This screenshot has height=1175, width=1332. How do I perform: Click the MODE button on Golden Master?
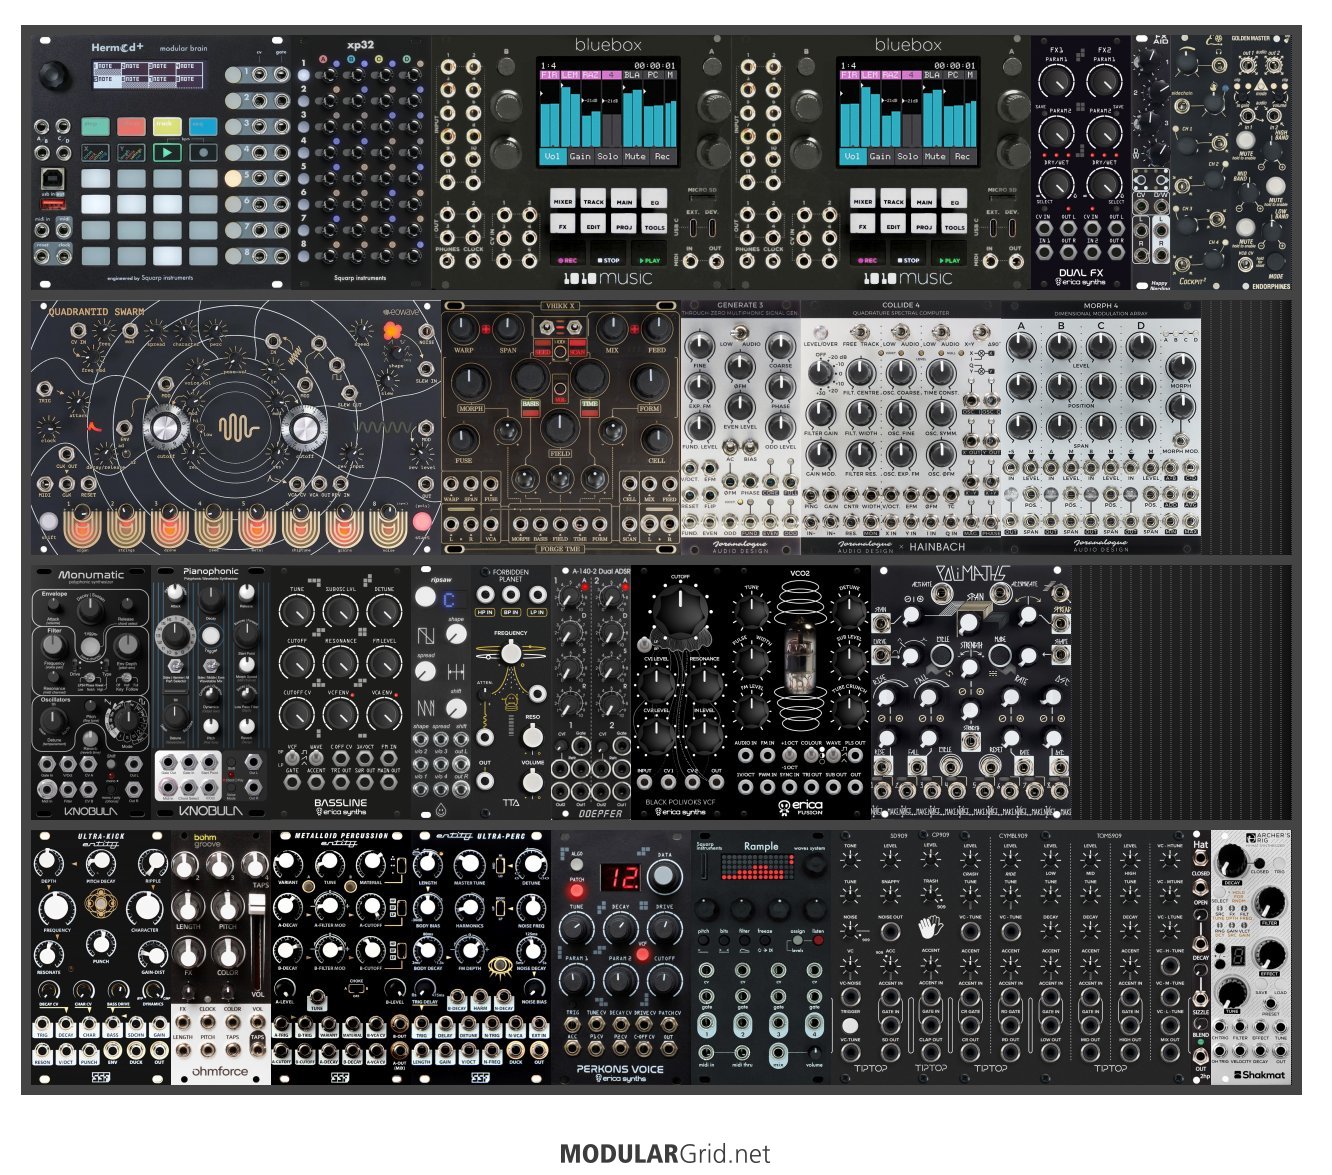[1276, 259]
